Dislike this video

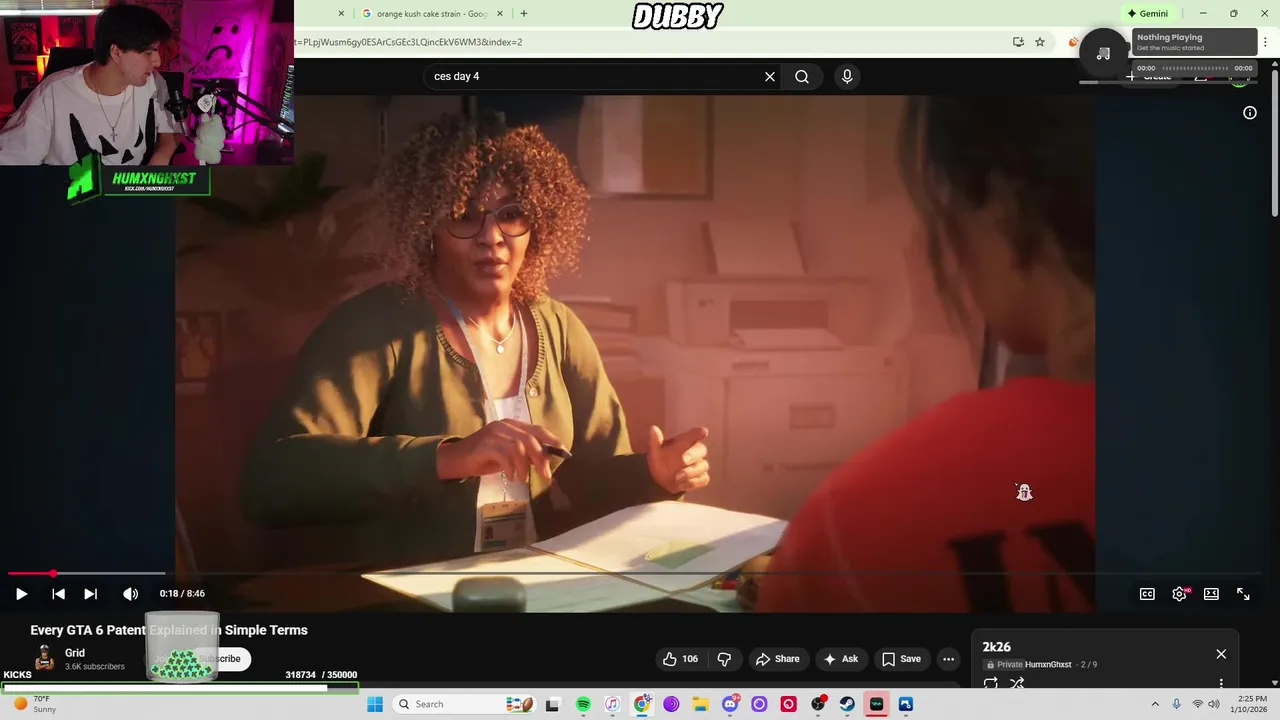pyautogui.click(x=724, y=659)
